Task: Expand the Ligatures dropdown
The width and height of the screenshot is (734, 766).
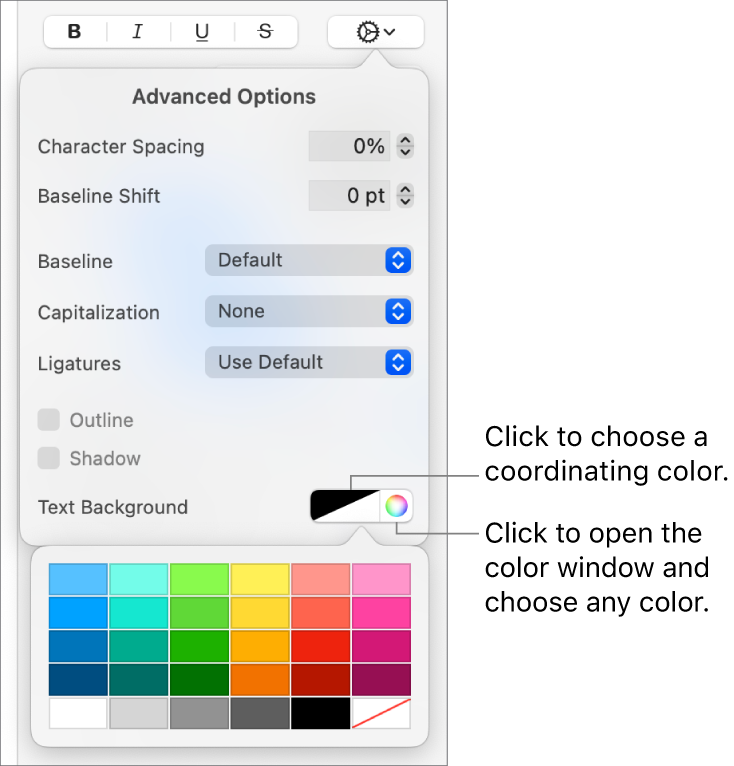Action: [309, 363]
